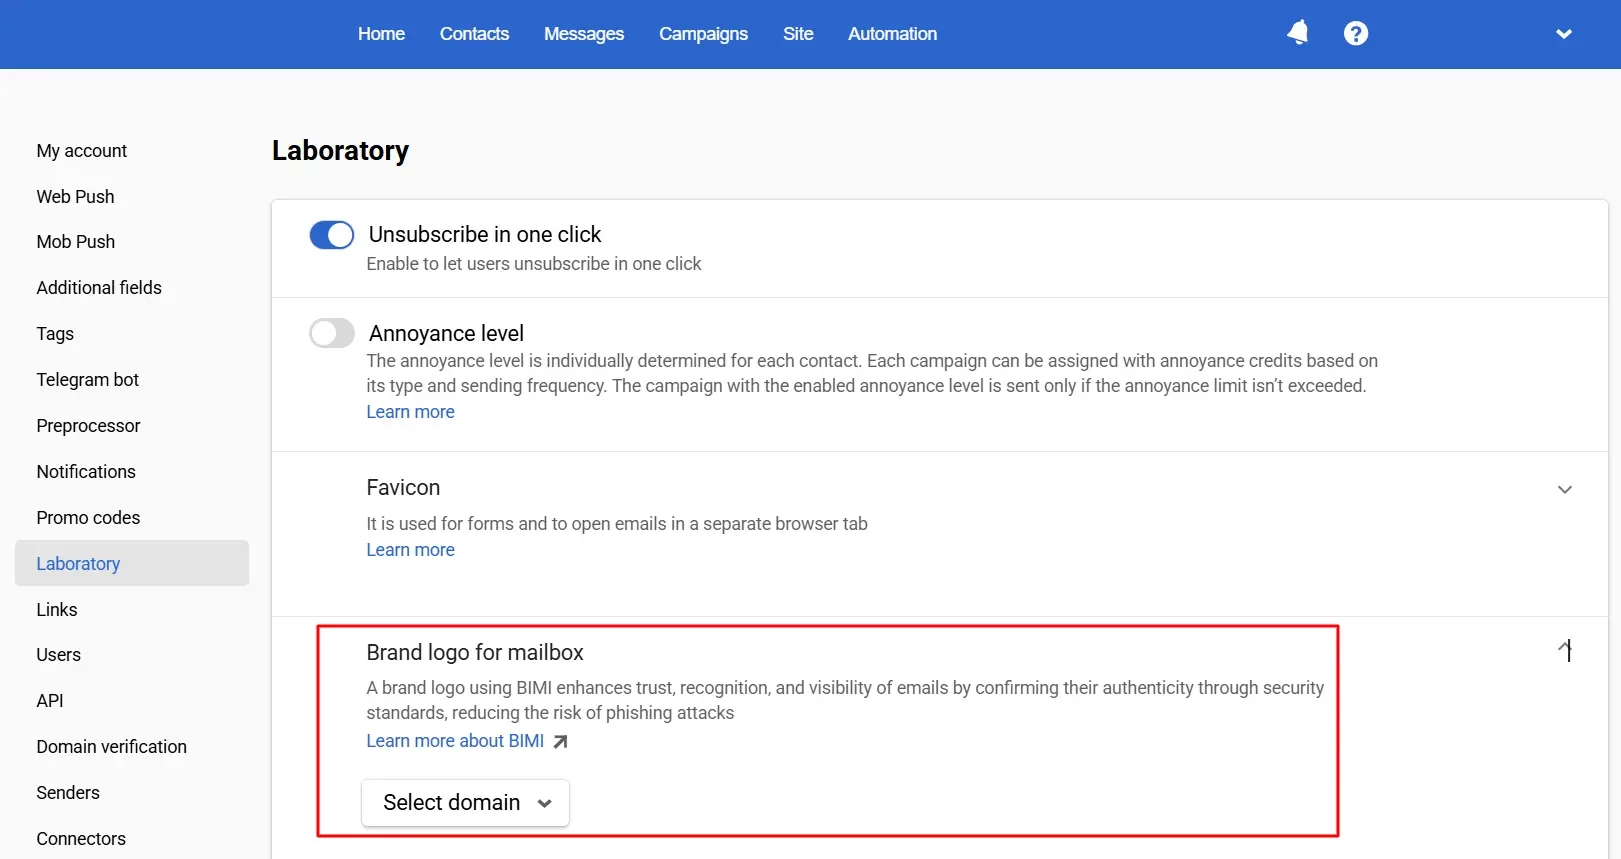Go to Promo codes in sidebar
The height and width of the screenshot is (859, 1621).
[x=88, y=518]
